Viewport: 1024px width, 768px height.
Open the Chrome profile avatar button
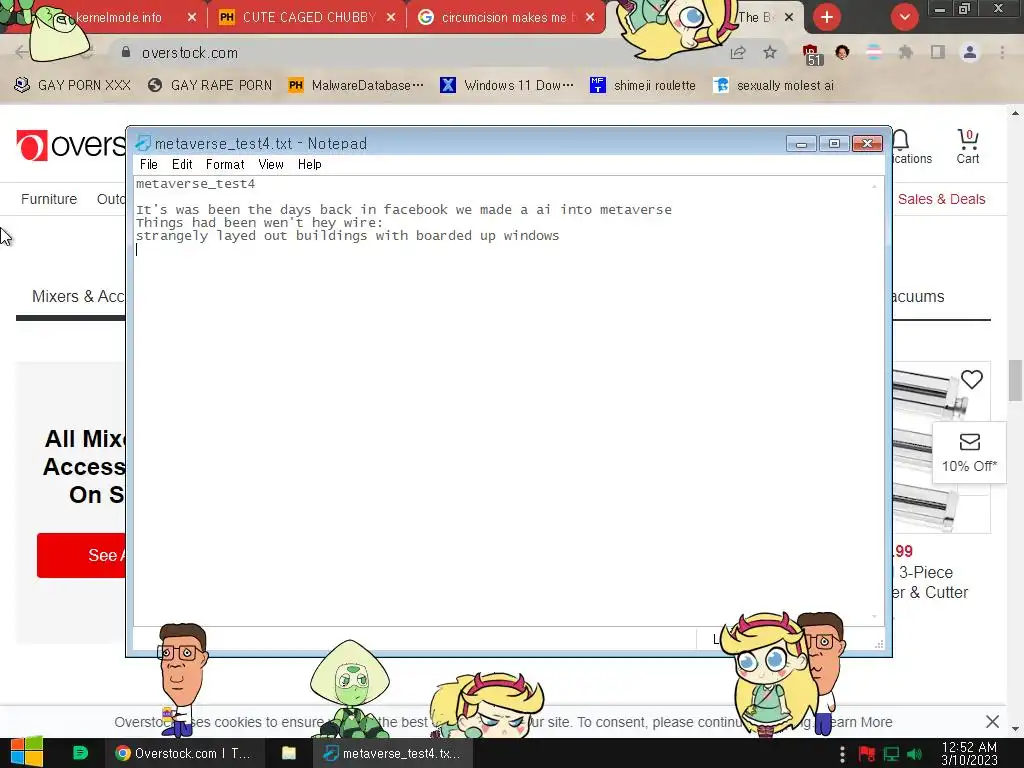(970, 53)
